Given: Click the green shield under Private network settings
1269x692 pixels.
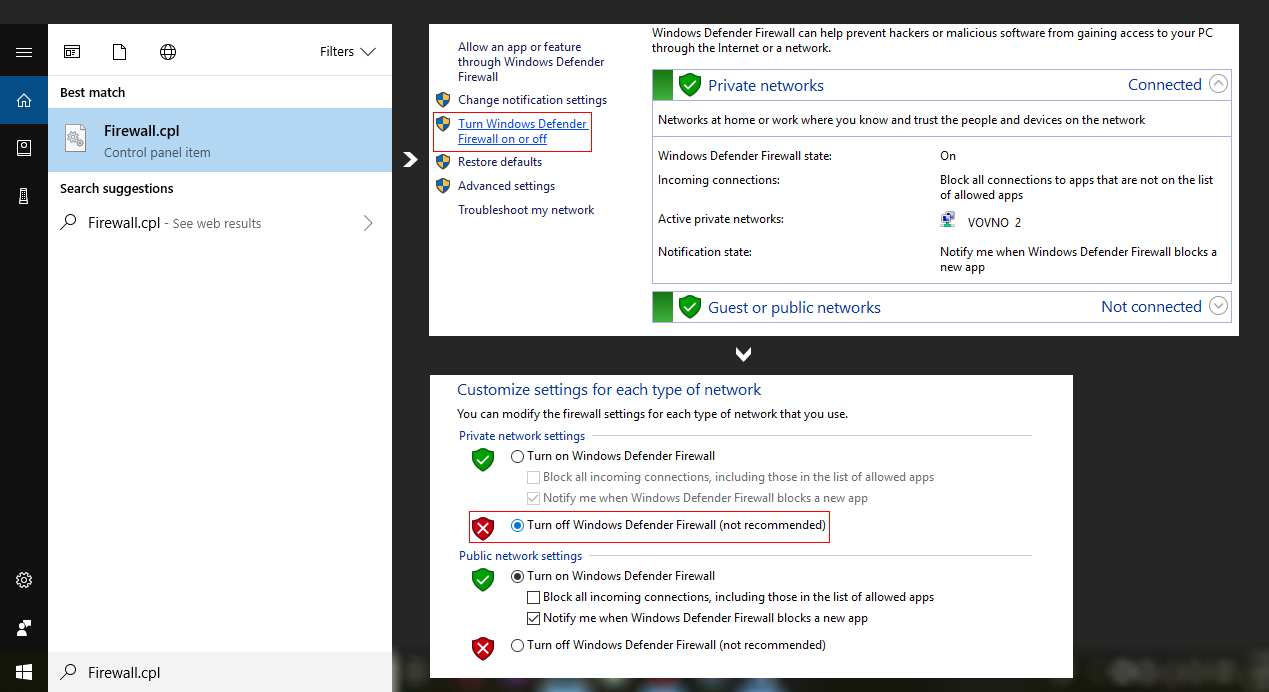Looking at the screenshot, I should click(x=483, y=460).
